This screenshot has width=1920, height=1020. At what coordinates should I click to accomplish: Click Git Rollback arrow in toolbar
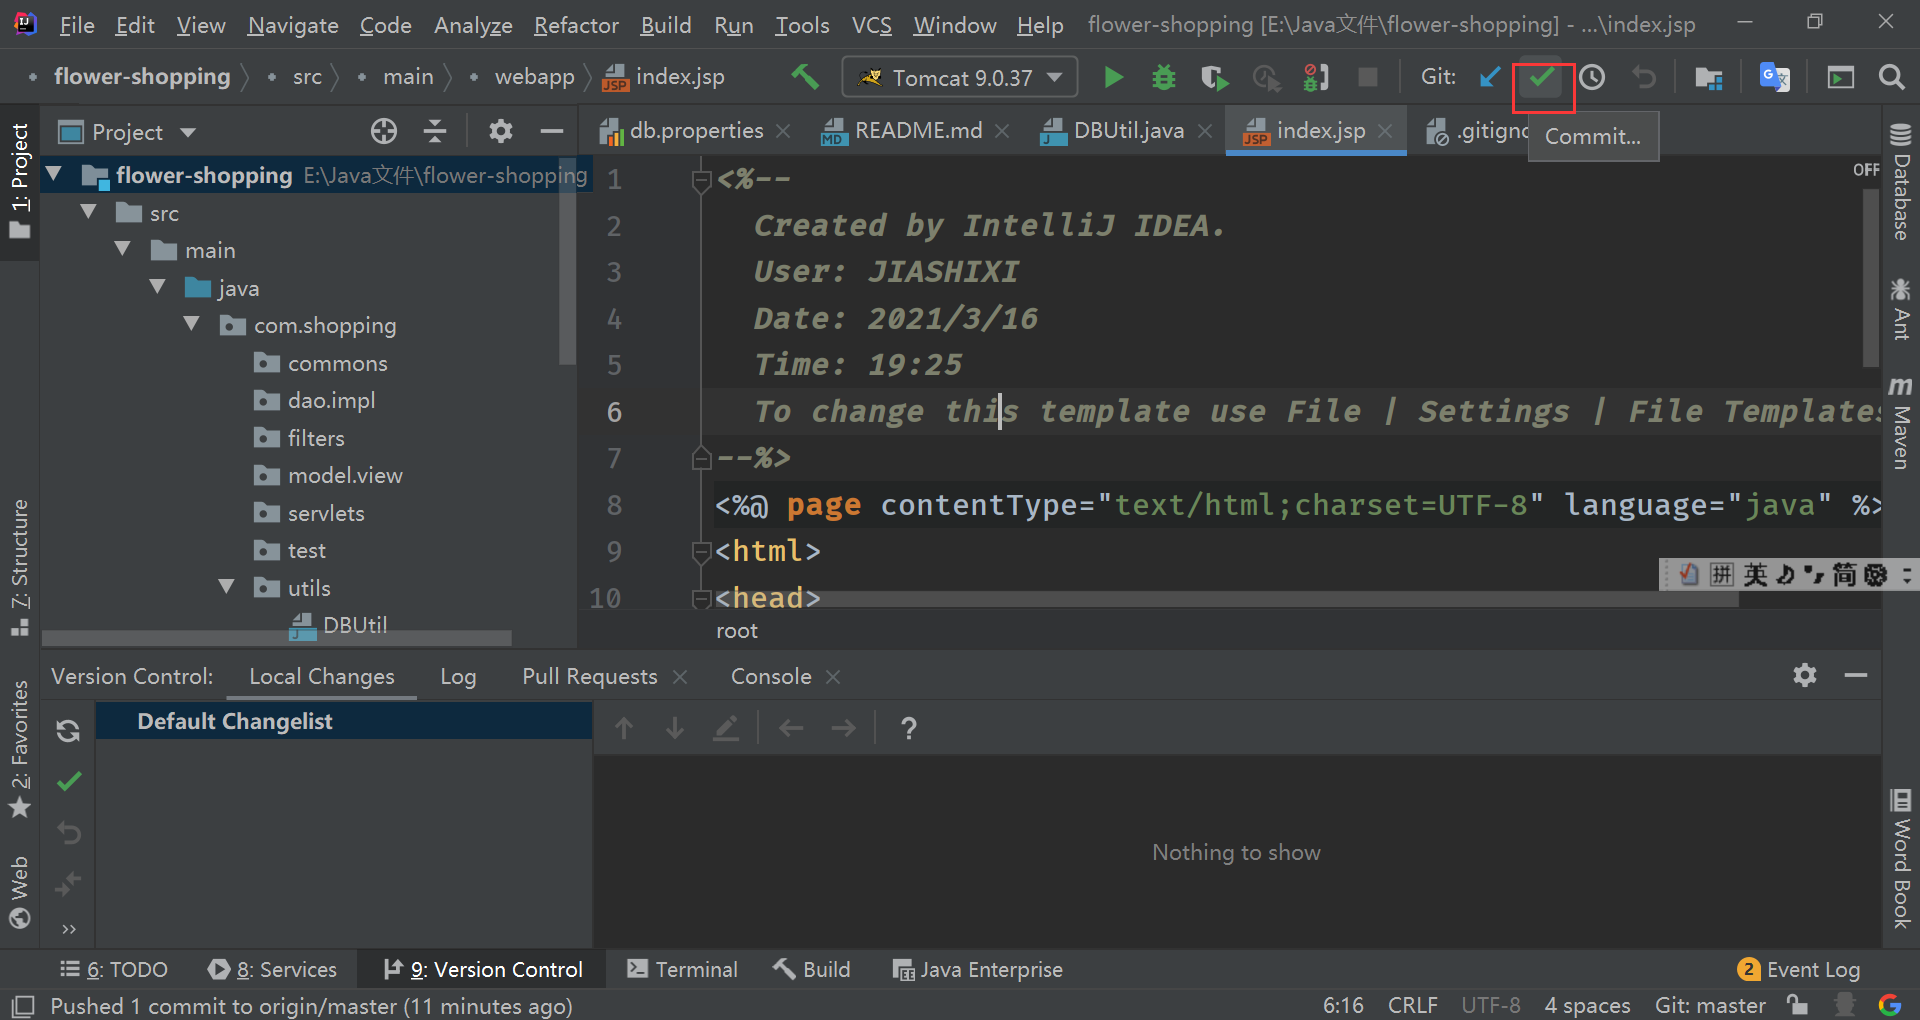[1644, 77]
